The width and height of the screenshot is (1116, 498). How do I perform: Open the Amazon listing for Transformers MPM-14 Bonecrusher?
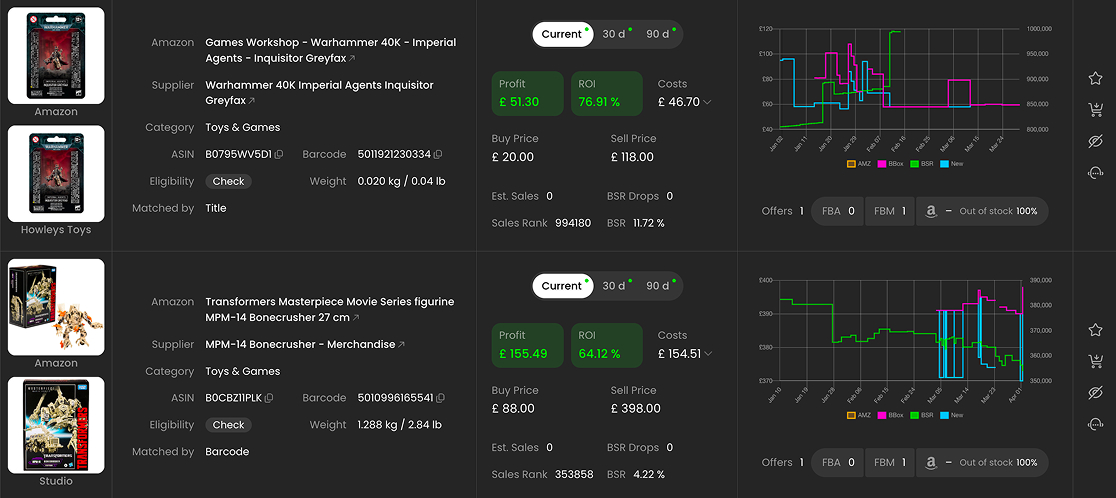pos(356,317)
